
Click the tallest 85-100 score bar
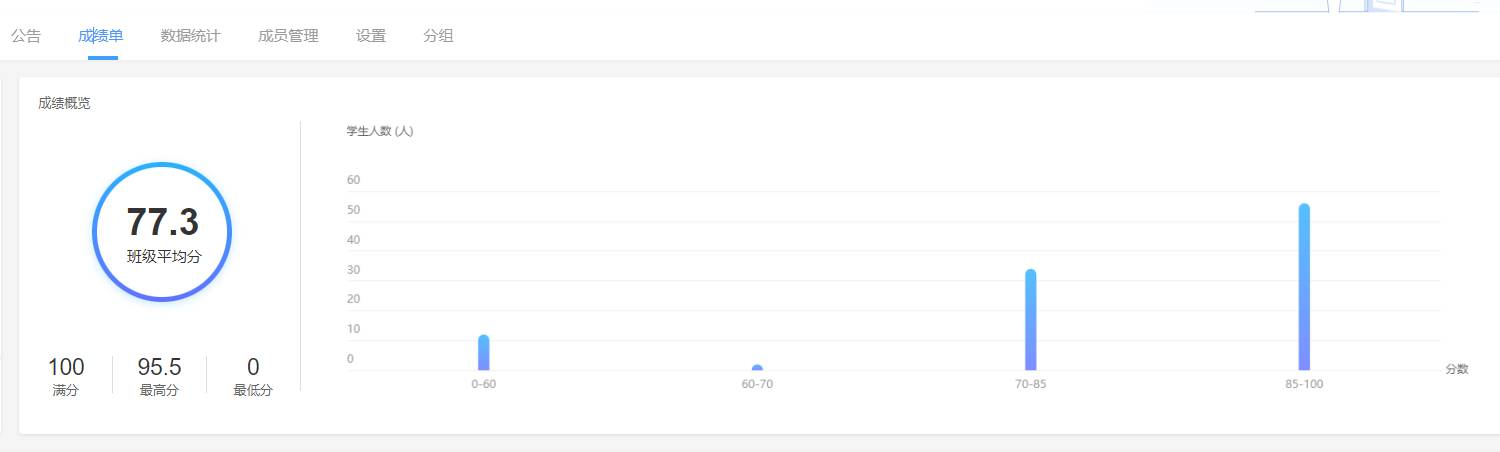pyautogui.click(x=1304, y=287)
